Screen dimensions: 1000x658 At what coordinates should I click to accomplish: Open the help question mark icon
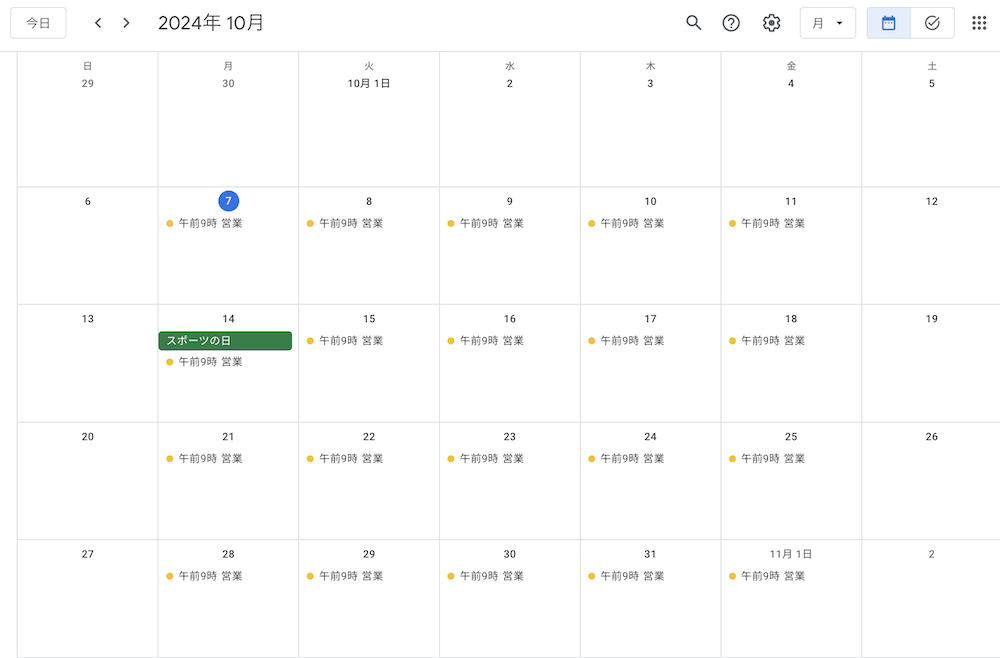coord(731,23)
